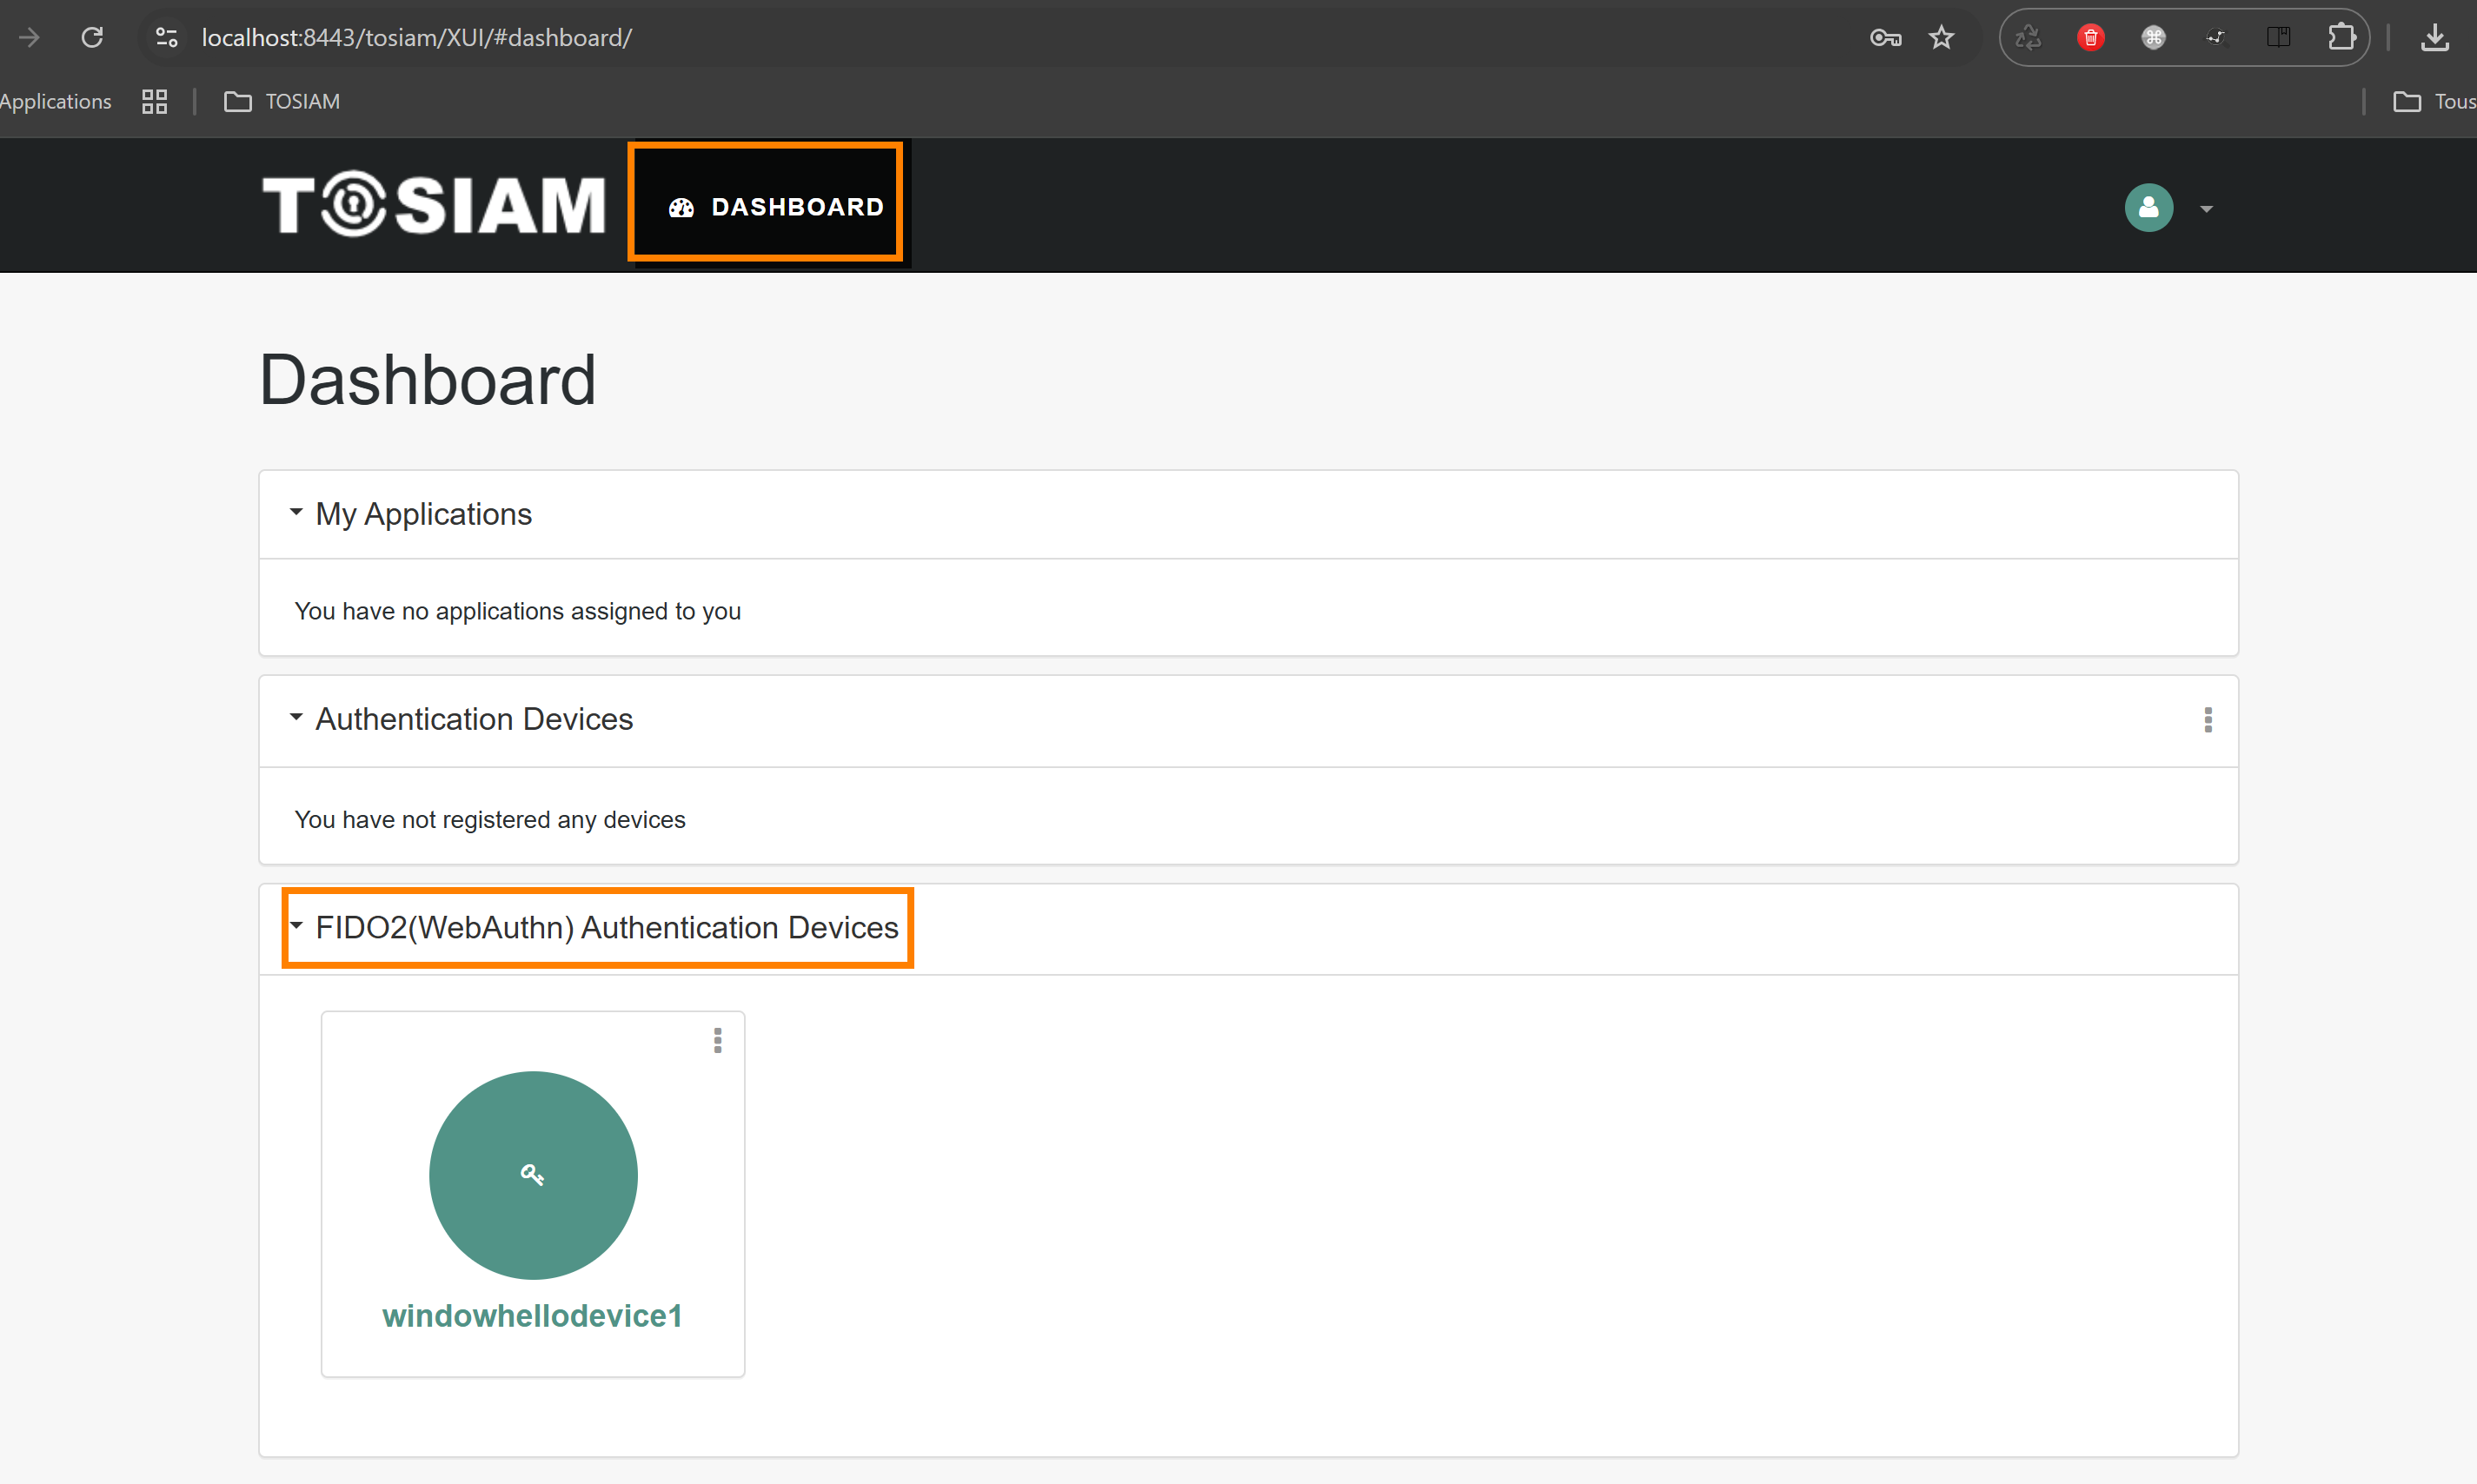Collapse FIDO2(WebAuthn) Authentication Devices section
Image resolution: width=2477 pixels, height=1484 pixels.
[296, 926]
